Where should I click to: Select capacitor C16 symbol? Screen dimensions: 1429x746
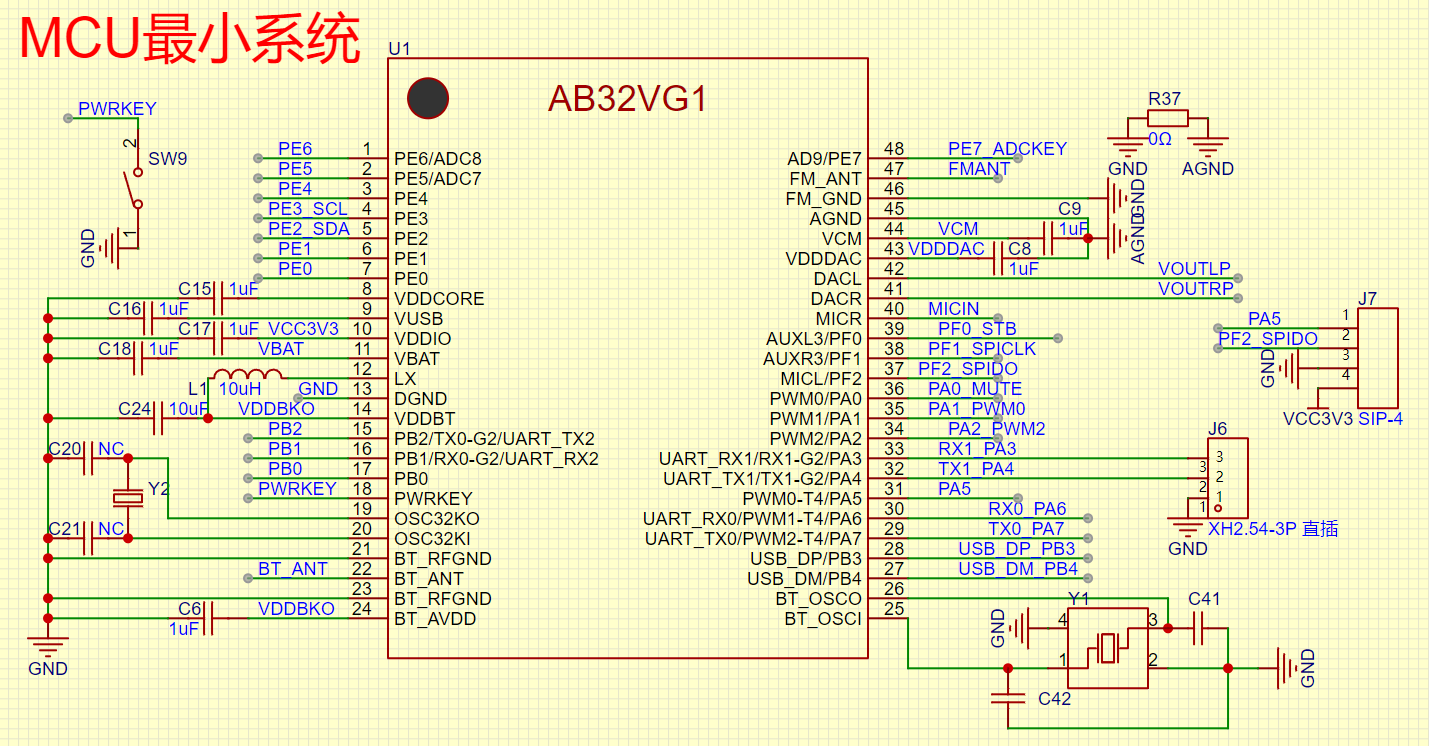(x=148, y=318)
